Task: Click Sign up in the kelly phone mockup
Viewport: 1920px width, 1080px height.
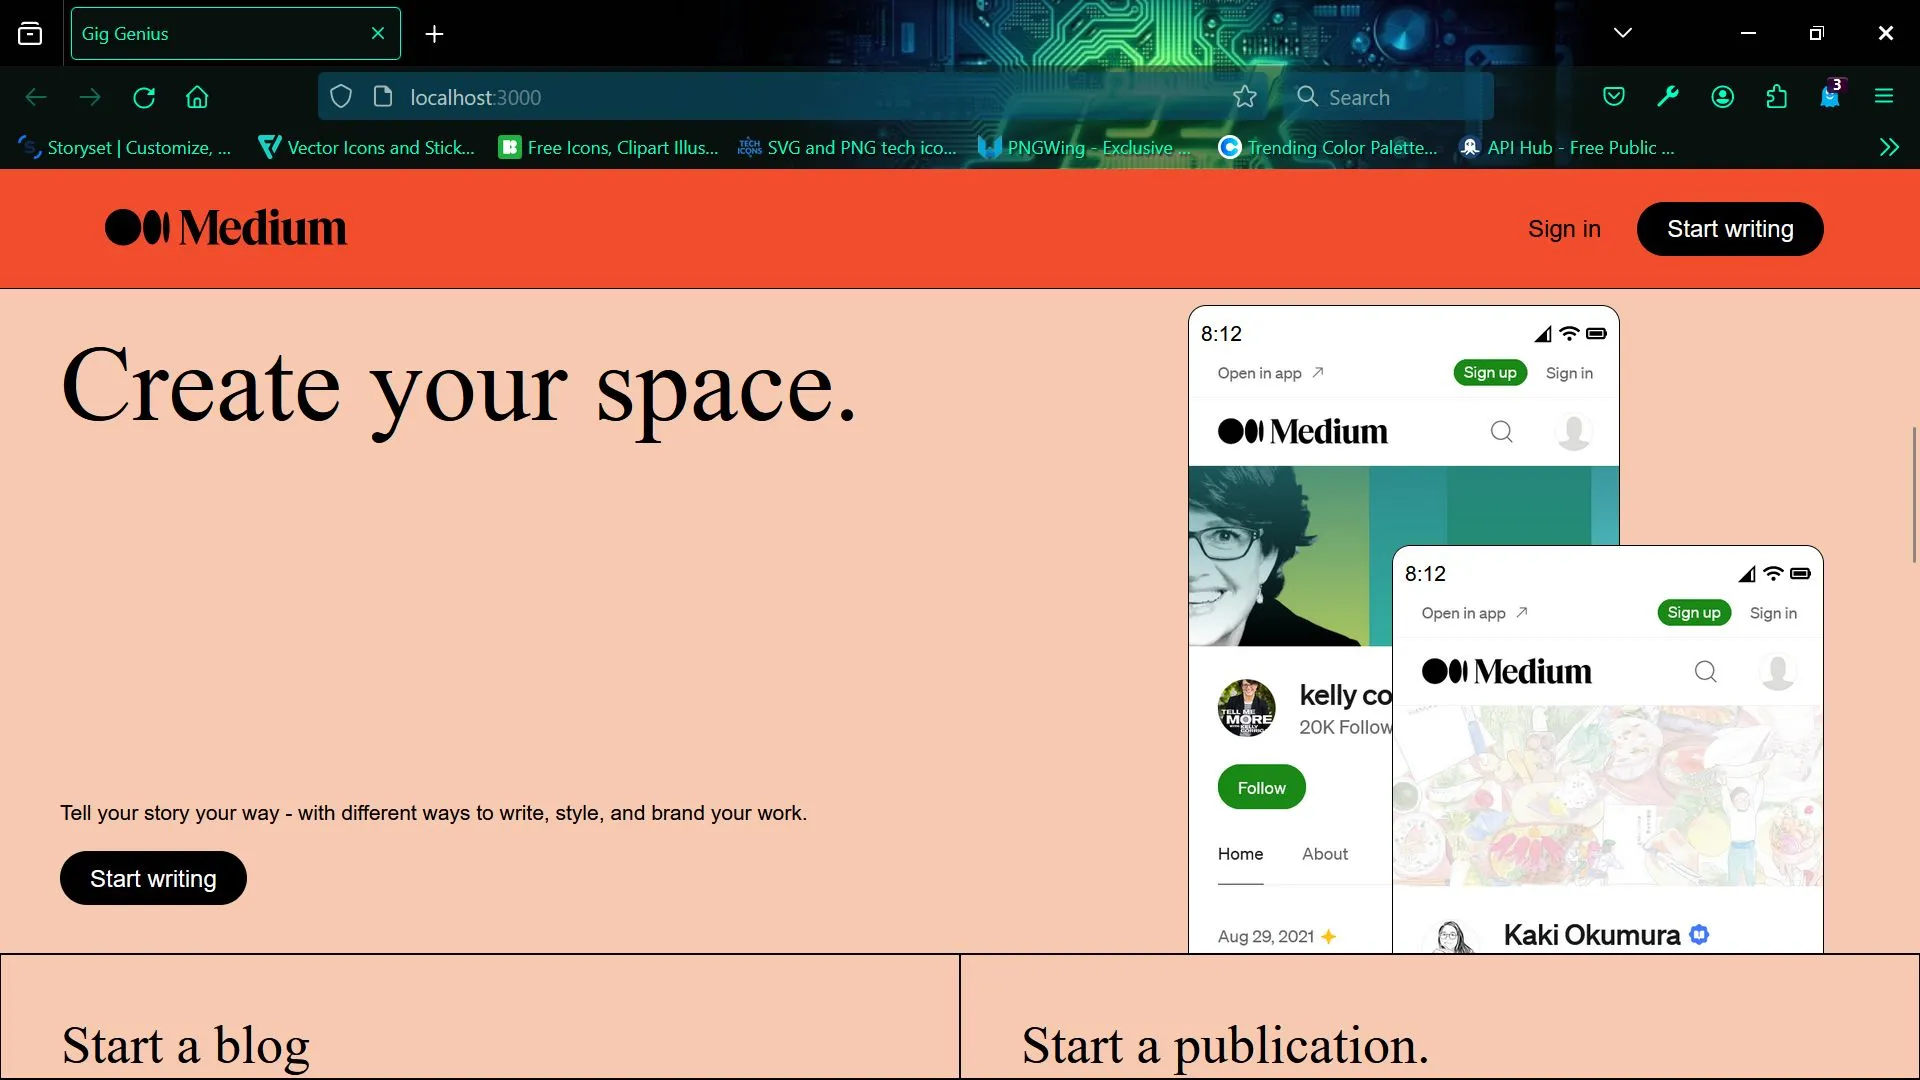Action: 1490,372
